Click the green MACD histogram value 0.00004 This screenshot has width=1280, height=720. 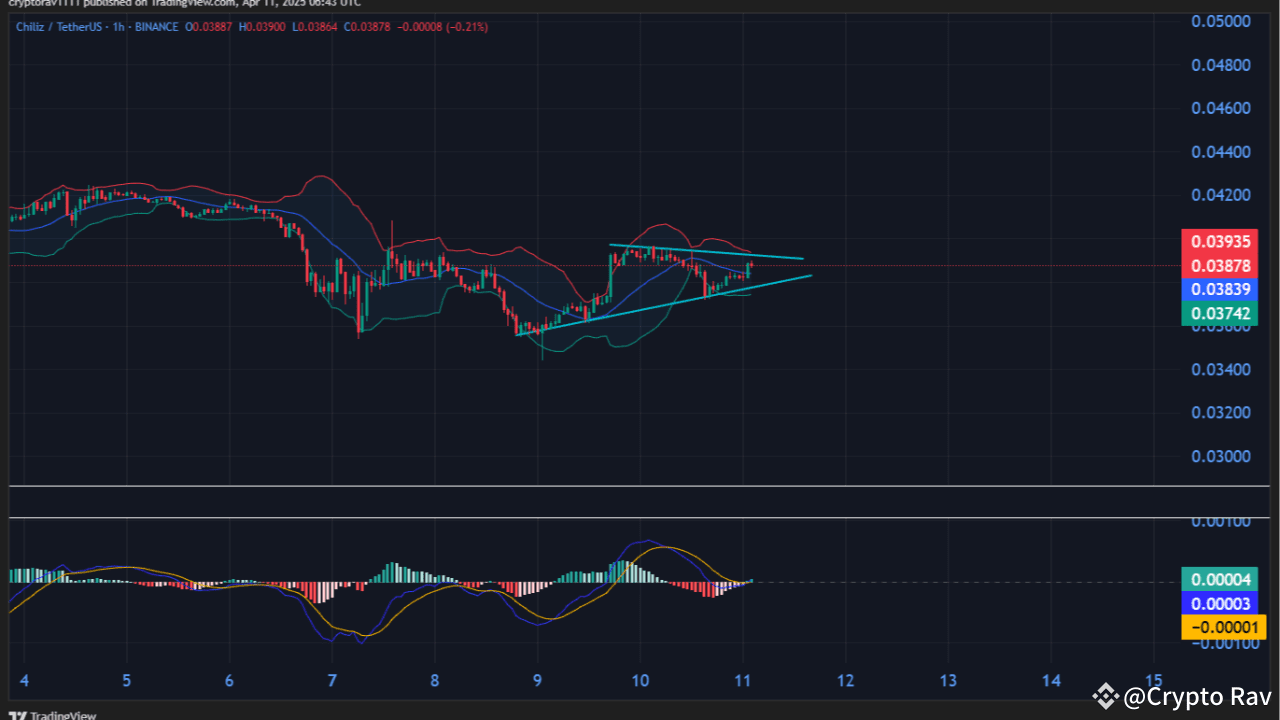(x=1220, y=579)
